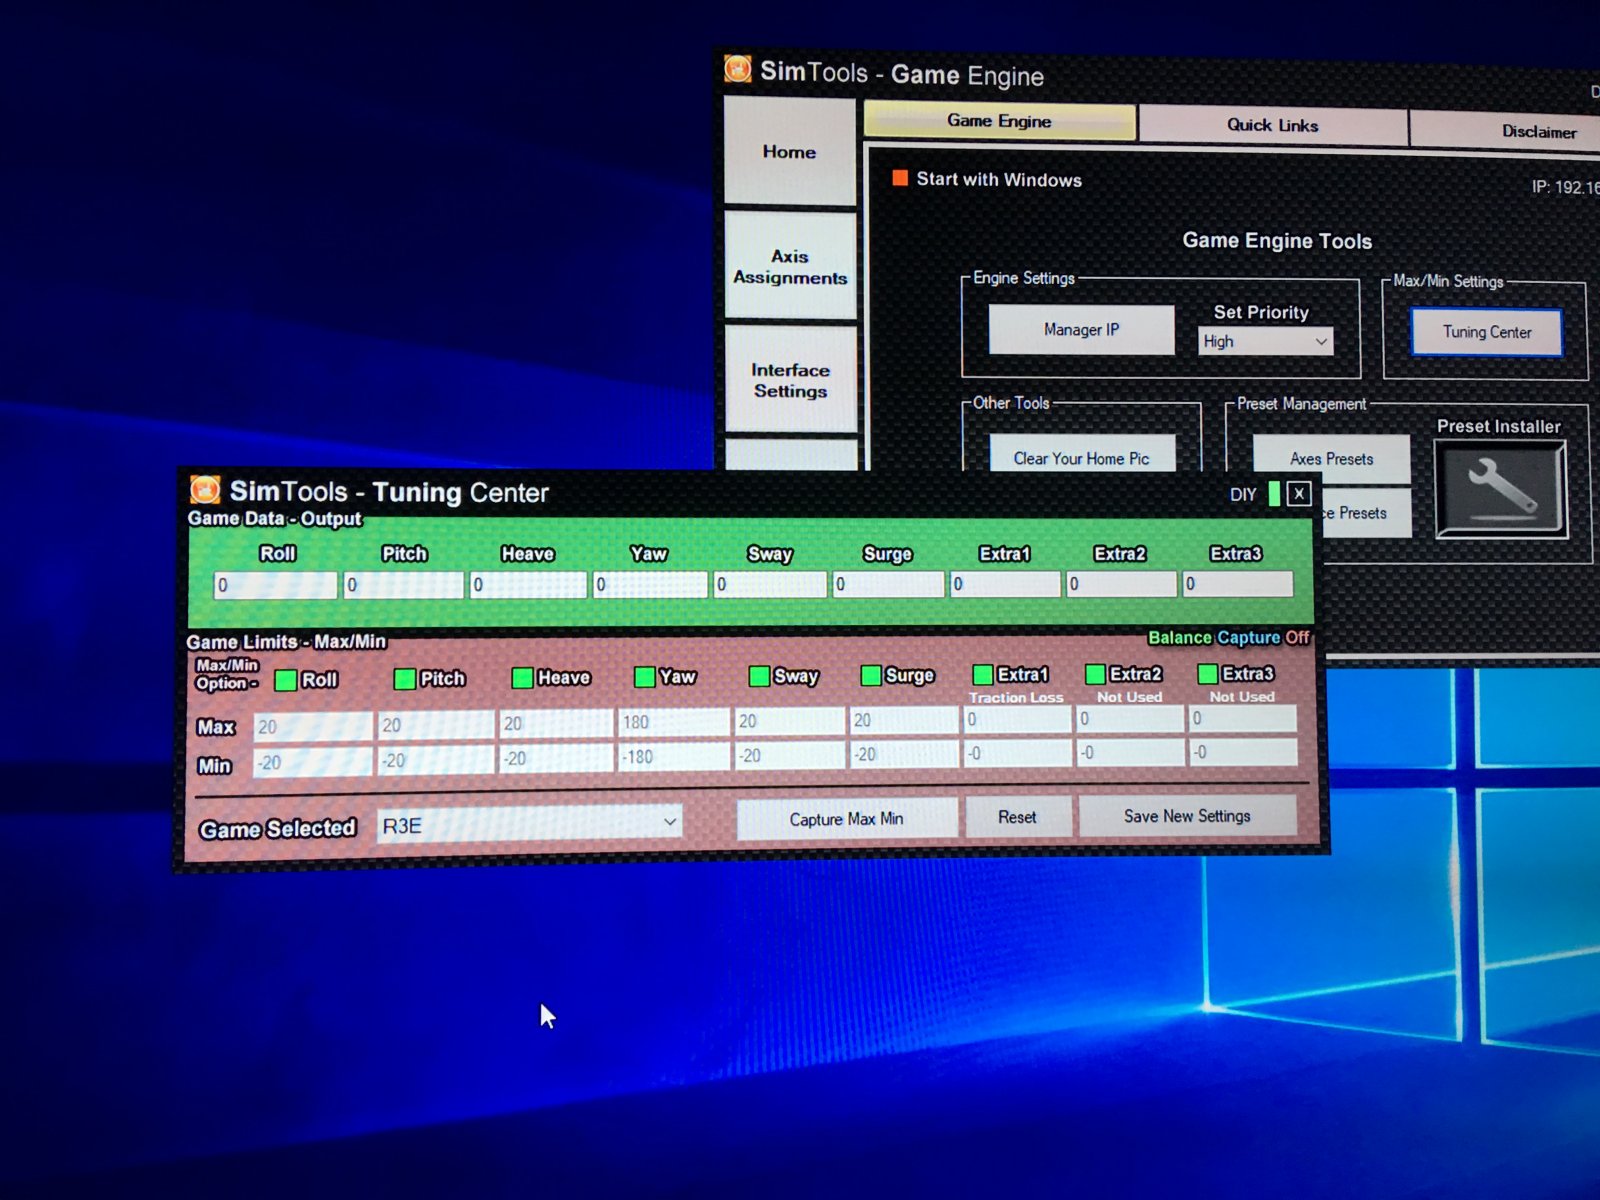
Task: Toggle the Extra1 Max/Min option checkbox
Action: coord(983,674)
